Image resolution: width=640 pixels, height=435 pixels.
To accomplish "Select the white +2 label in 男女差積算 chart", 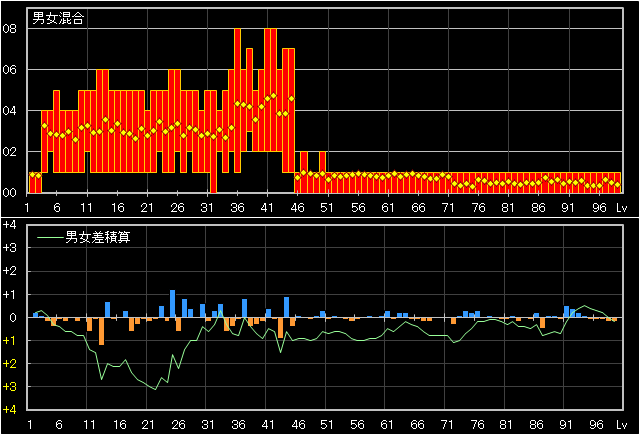I will [9, 271].
